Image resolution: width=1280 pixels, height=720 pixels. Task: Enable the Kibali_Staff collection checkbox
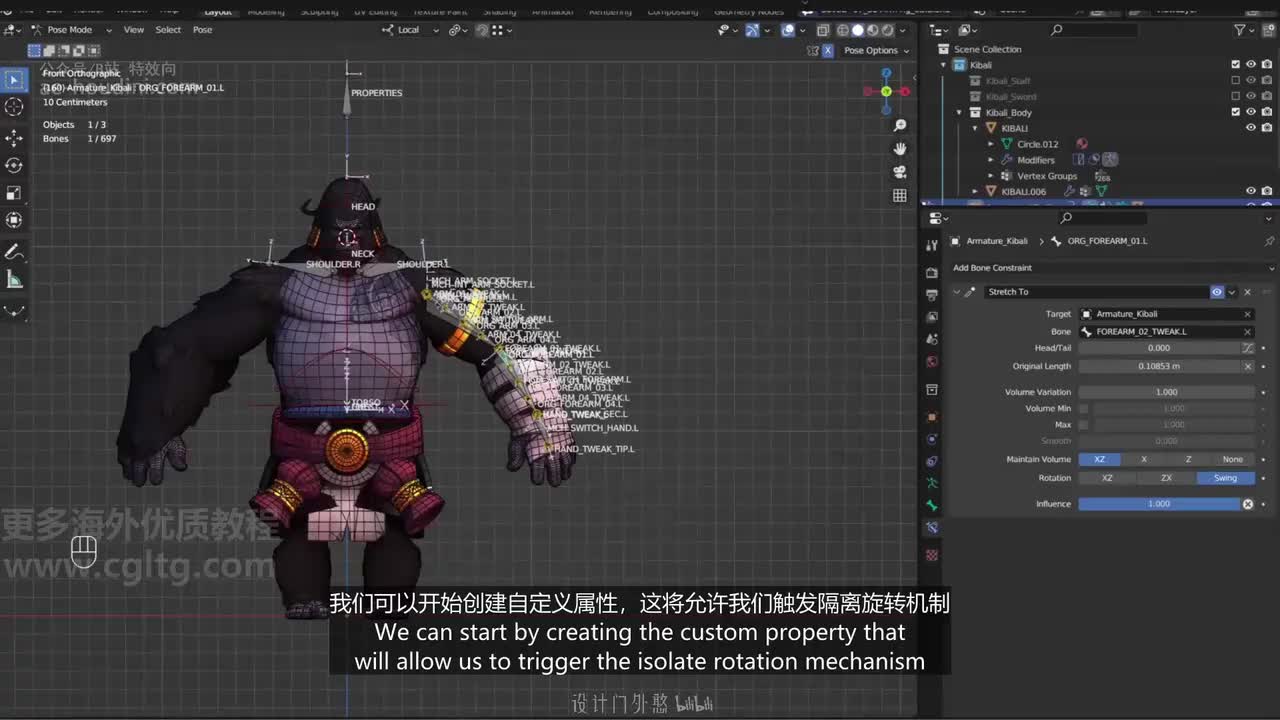1235,81
